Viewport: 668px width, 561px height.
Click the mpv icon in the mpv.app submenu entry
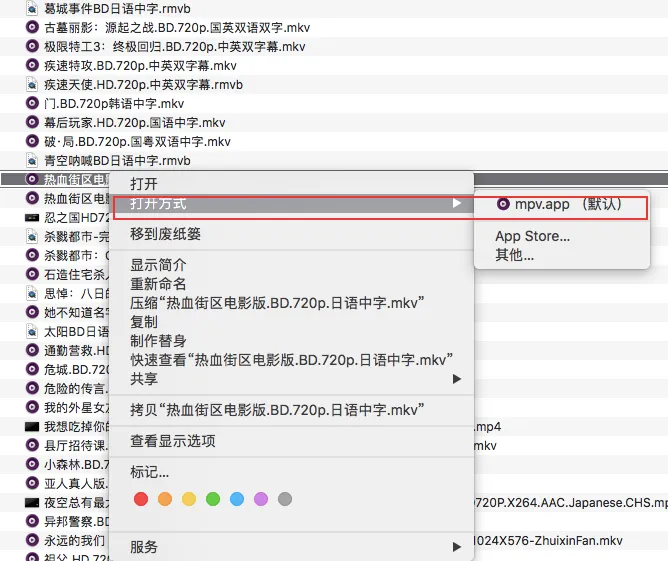tap(503, 204)
